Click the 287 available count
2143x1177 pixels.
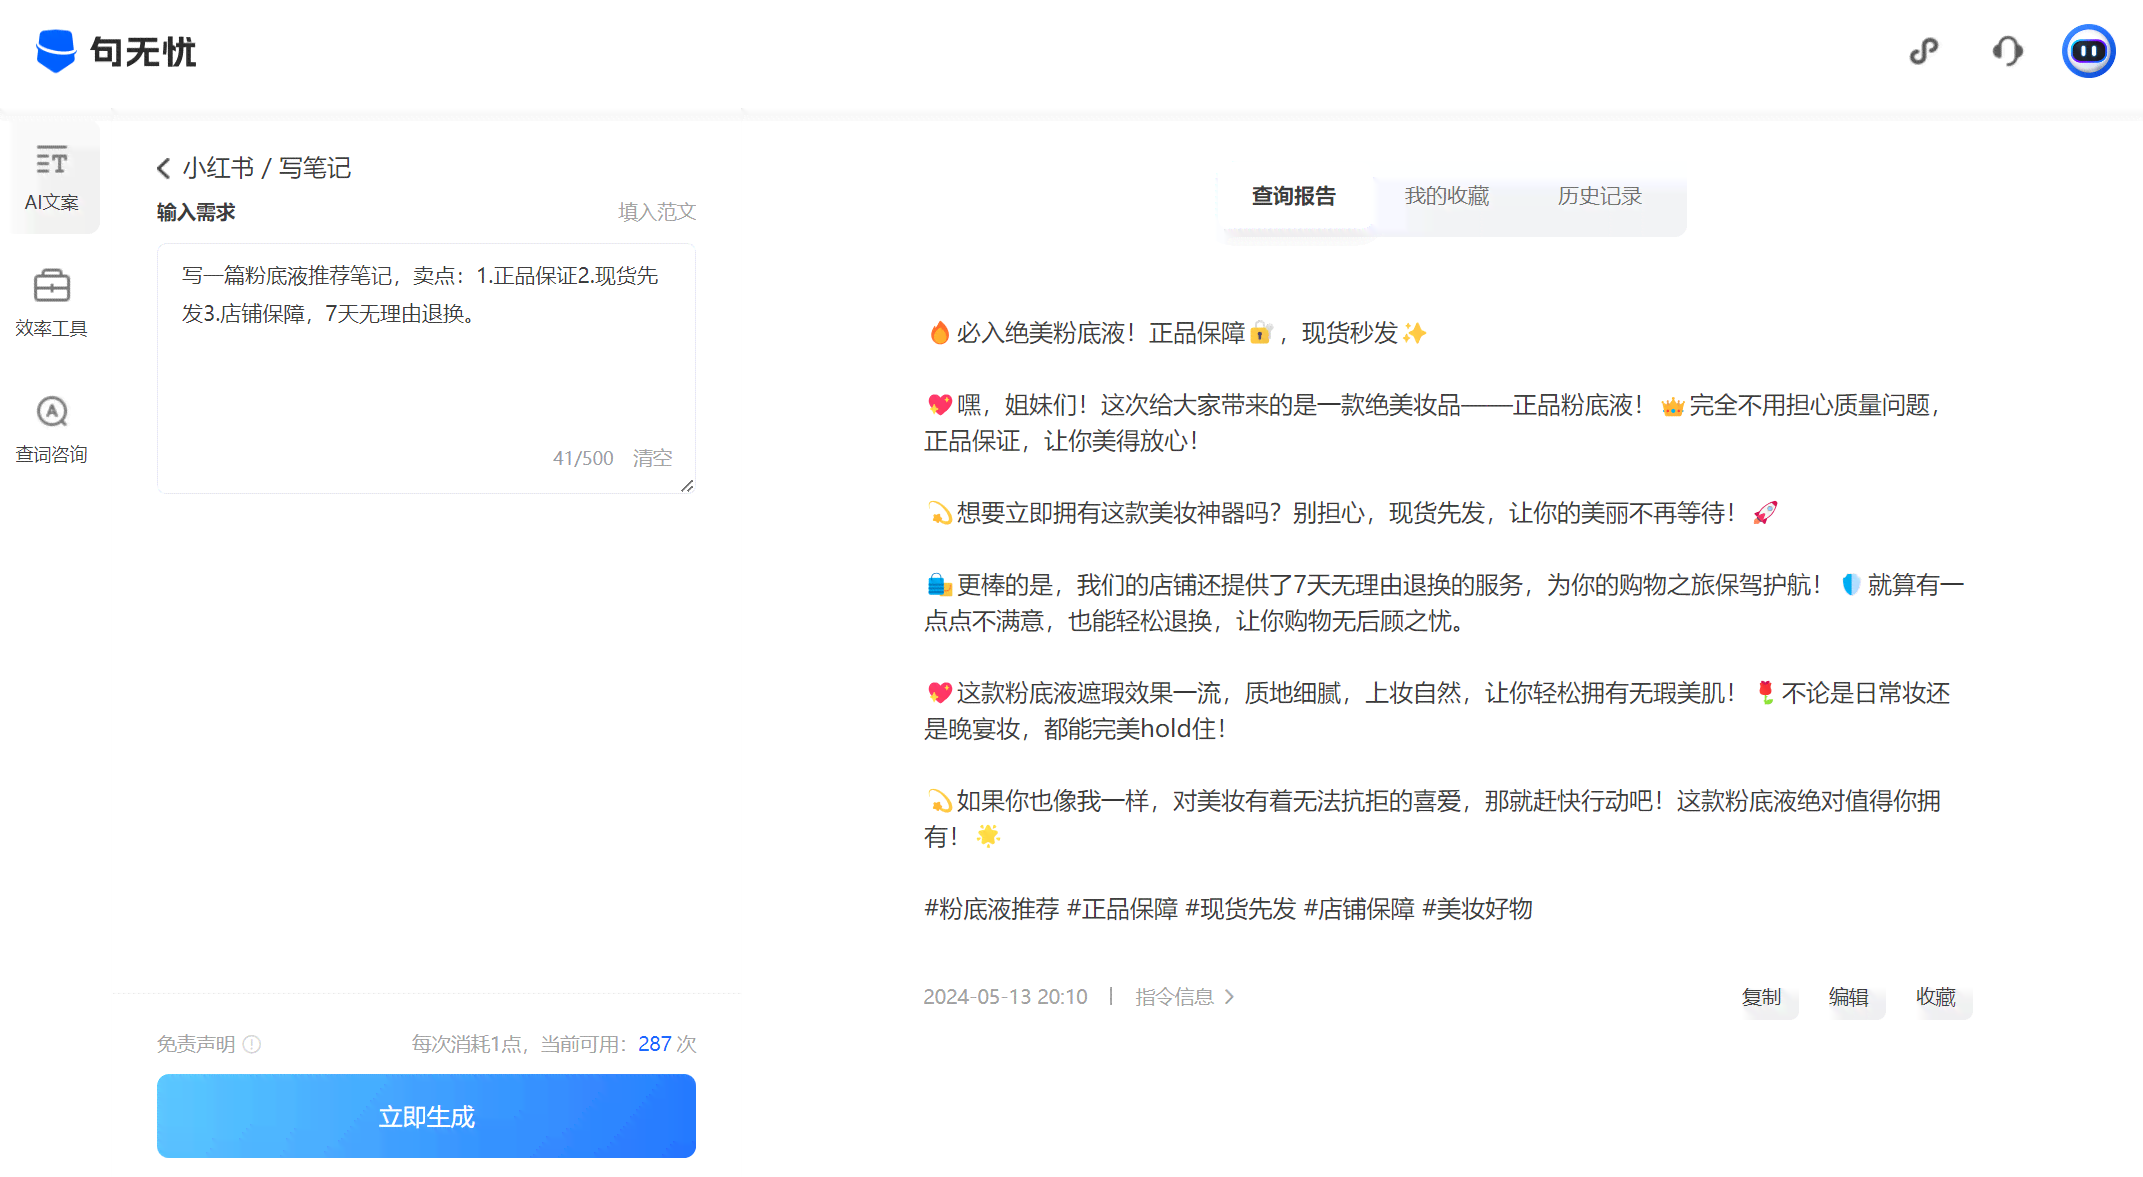coord(655,1044)
